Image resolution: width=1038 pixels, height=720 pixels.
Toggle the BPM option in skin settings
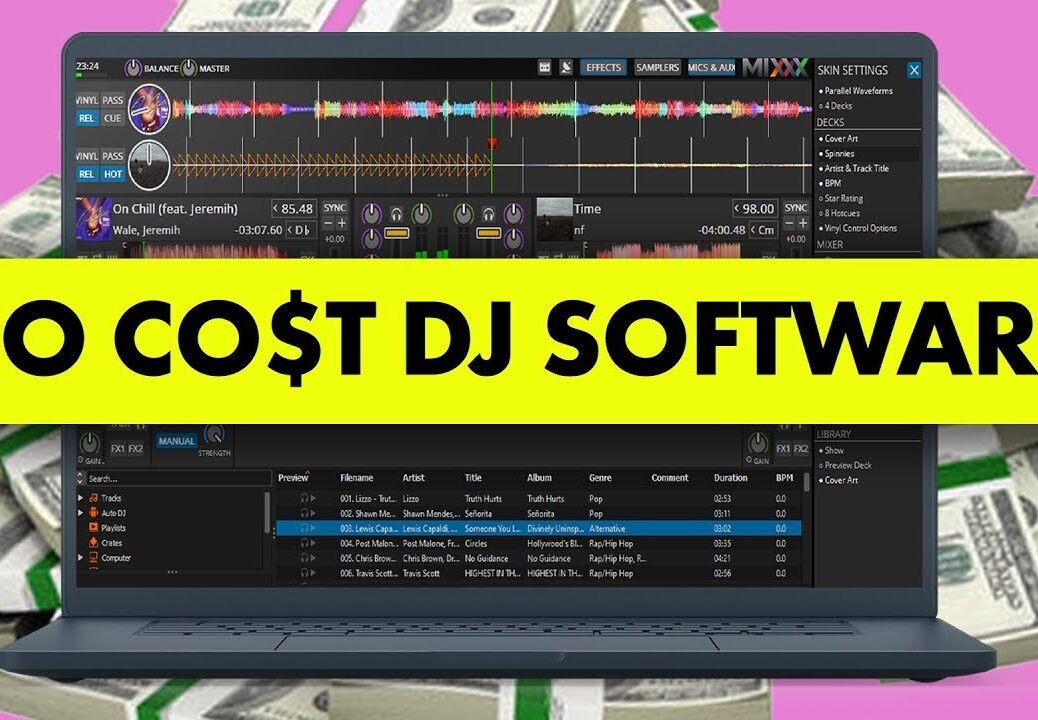830,183
